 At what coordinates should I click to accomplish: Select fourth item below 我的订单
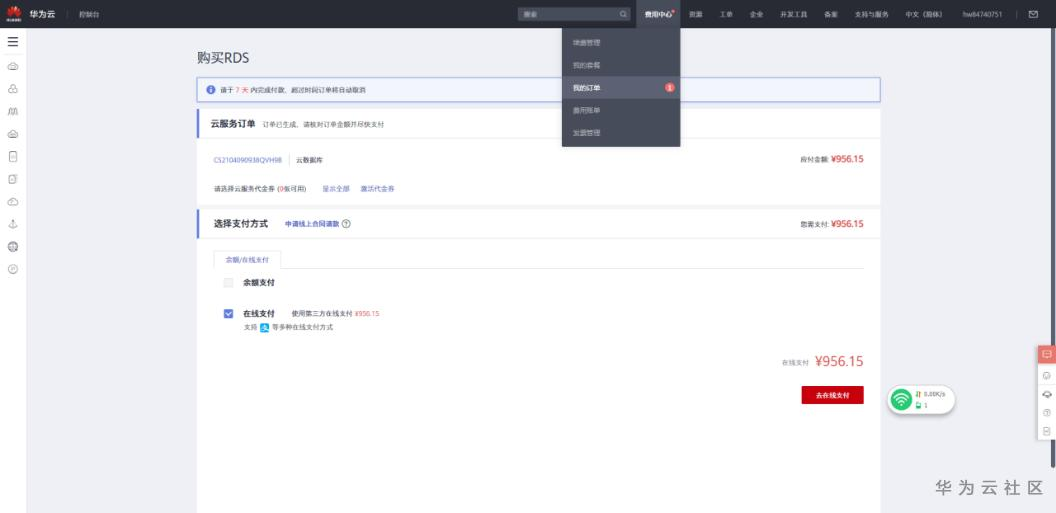[621, 110]
